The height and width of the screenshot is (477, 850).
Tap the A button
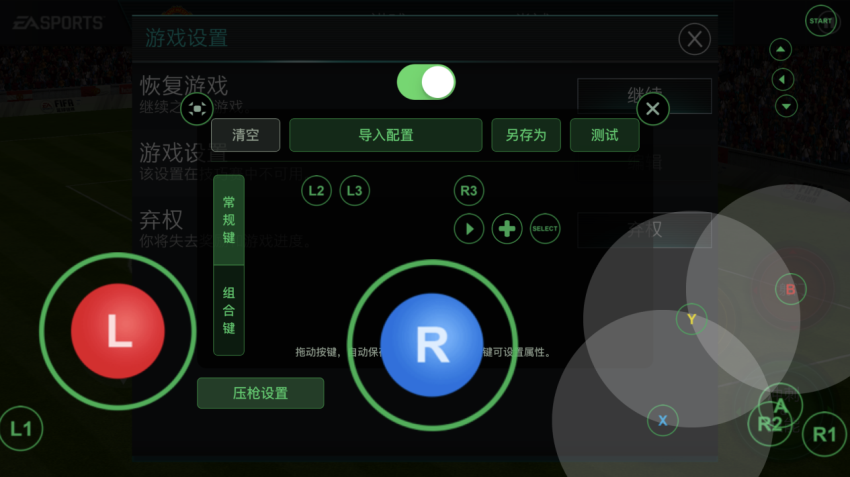781,405
